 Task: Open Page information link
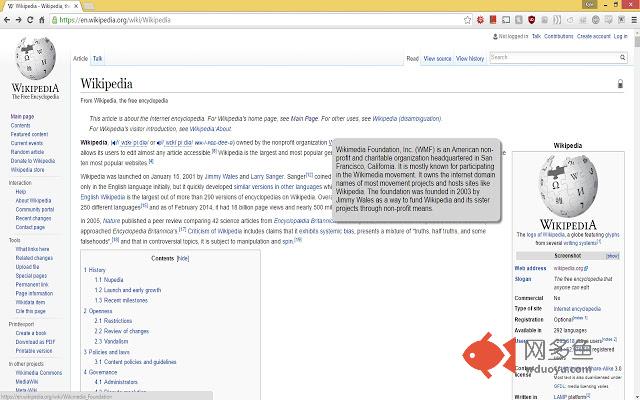coord(34,293)
